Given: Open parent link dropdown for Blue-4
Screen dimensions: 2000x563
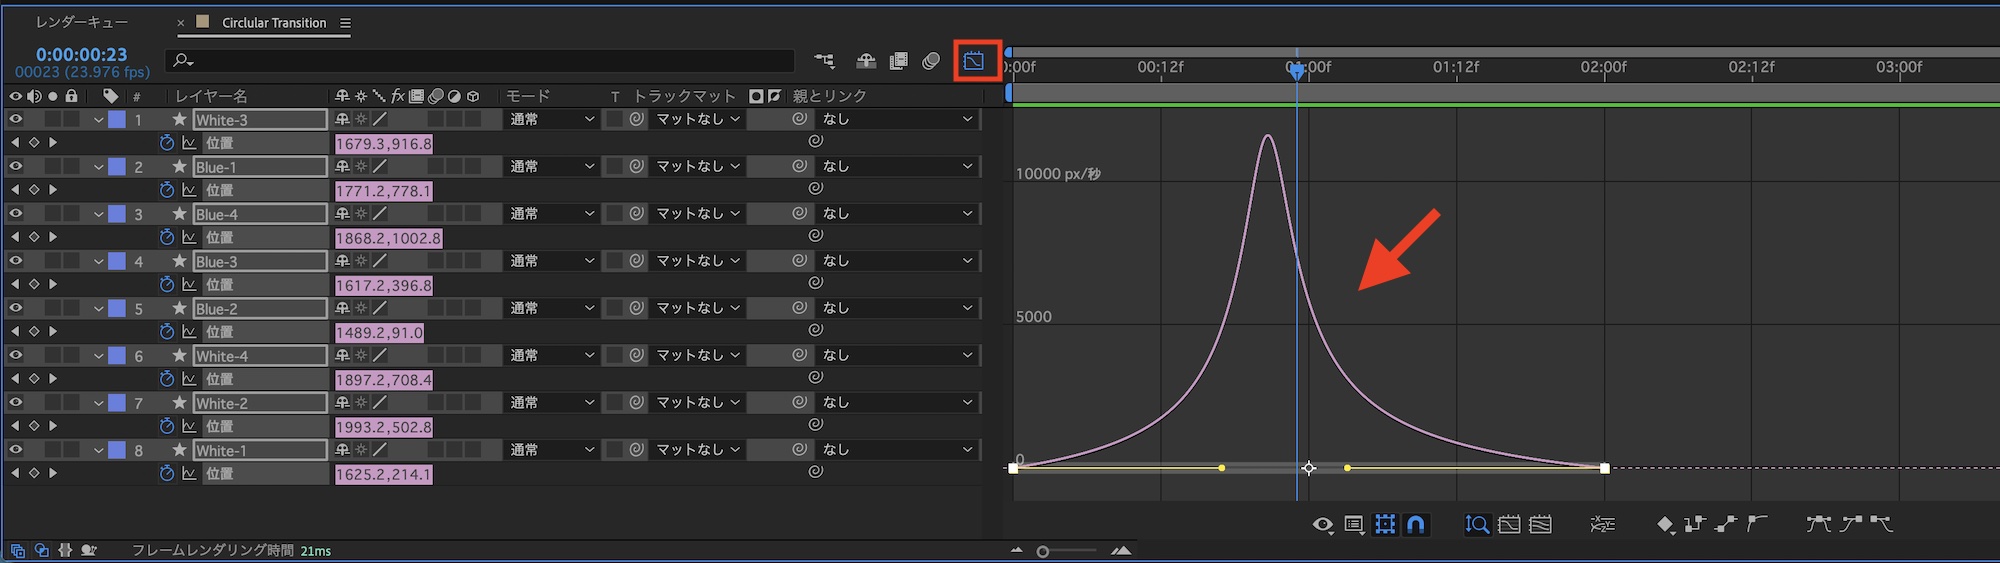Looking at the screenshot, I should coord(896,213).
